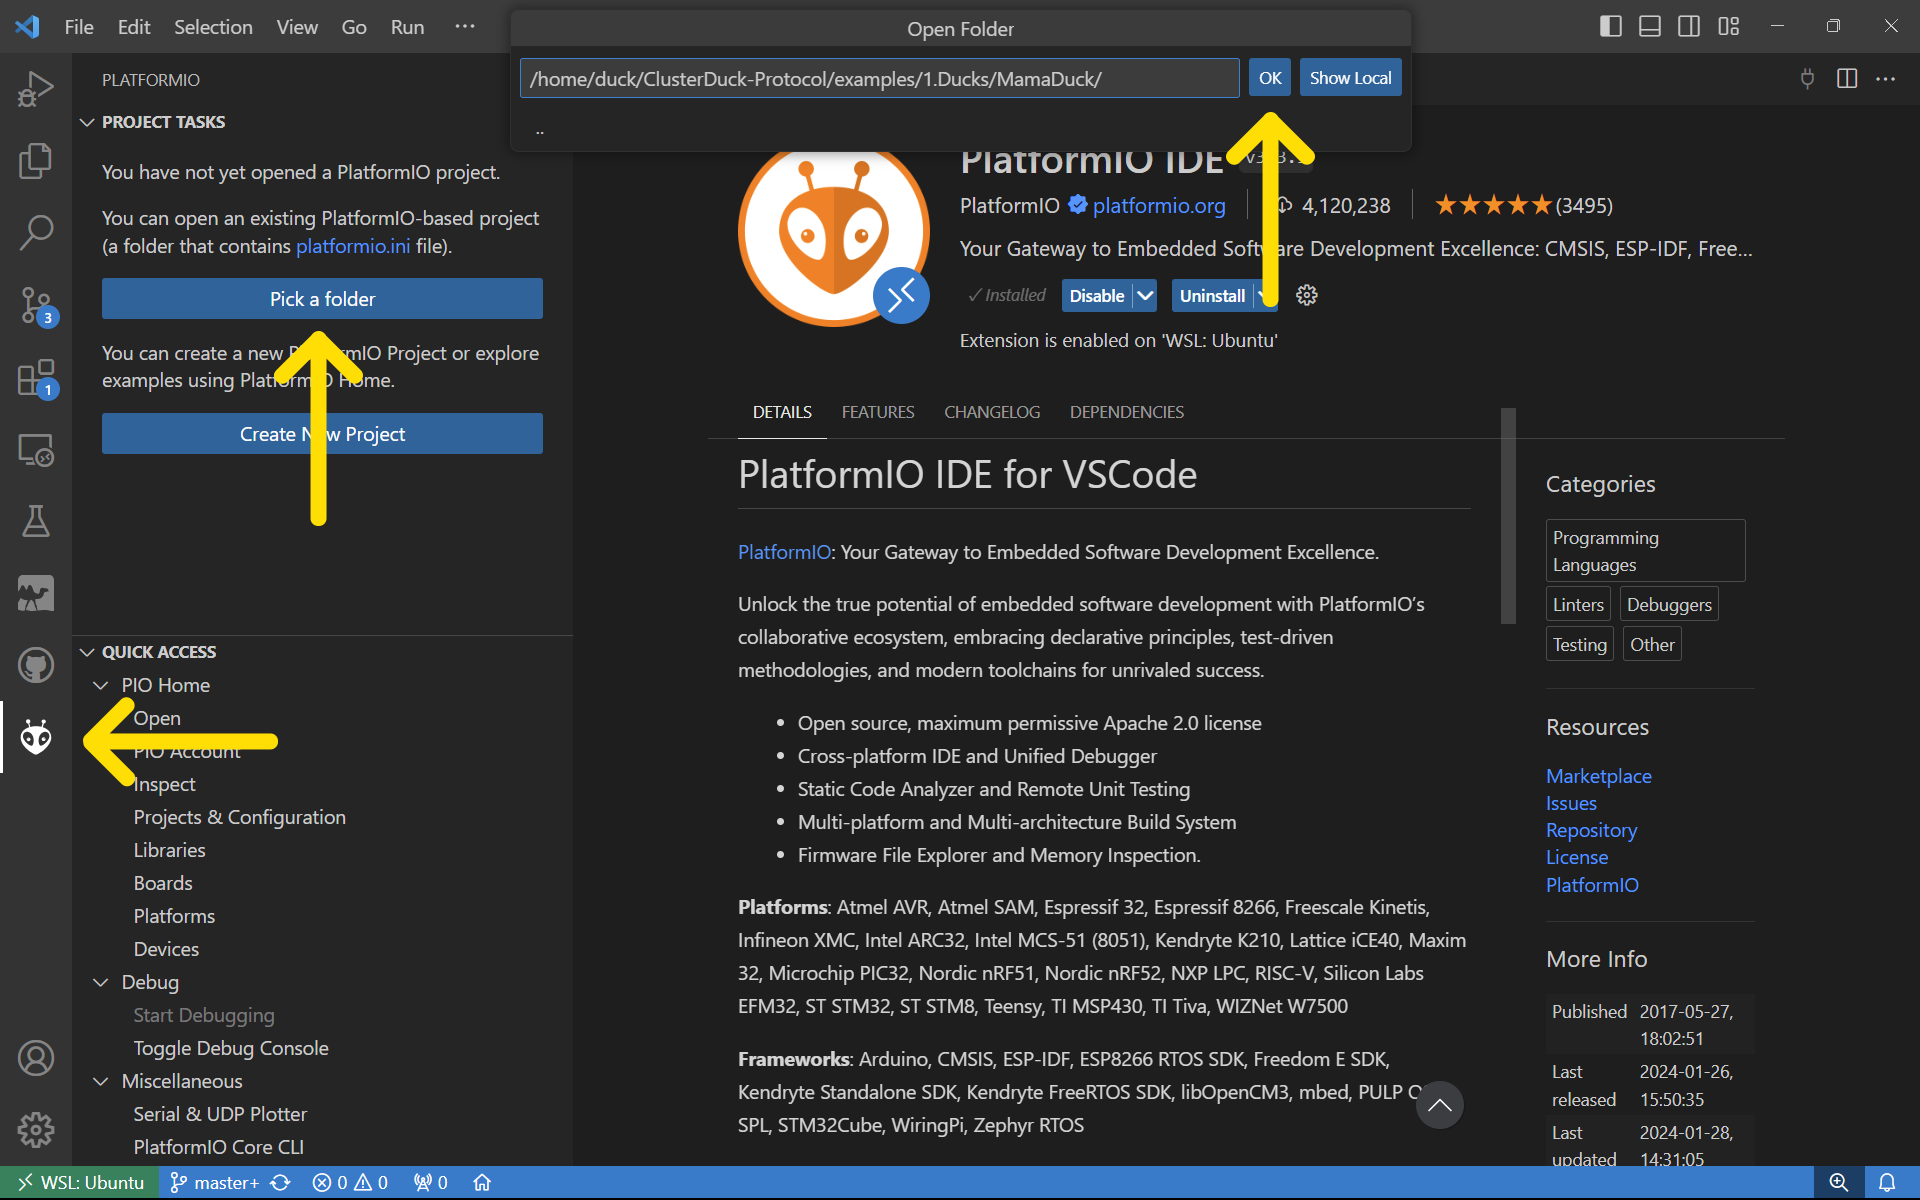Open the GitHub activity bar icon

(x=36, y=665)
